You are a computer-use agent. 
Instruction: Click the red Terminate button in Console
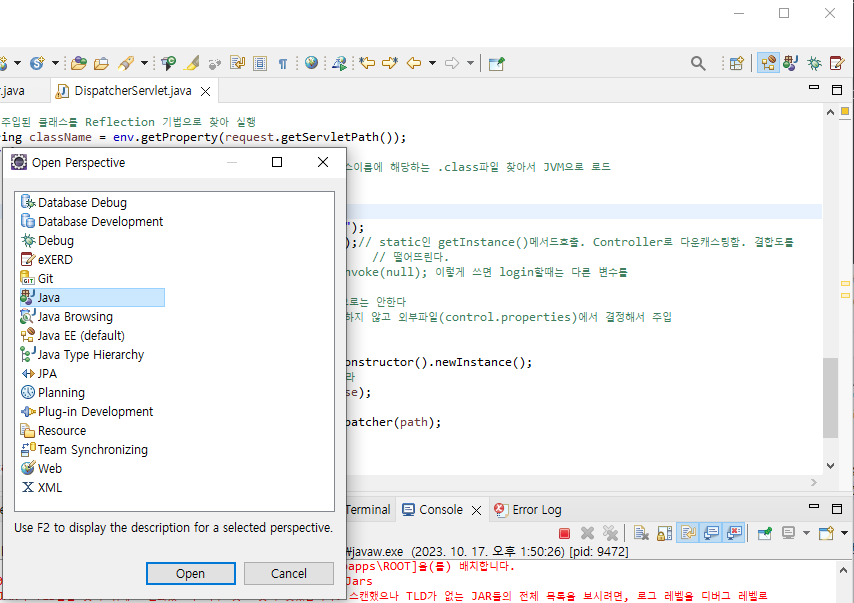pyautogui.click(x=564, y=533)
